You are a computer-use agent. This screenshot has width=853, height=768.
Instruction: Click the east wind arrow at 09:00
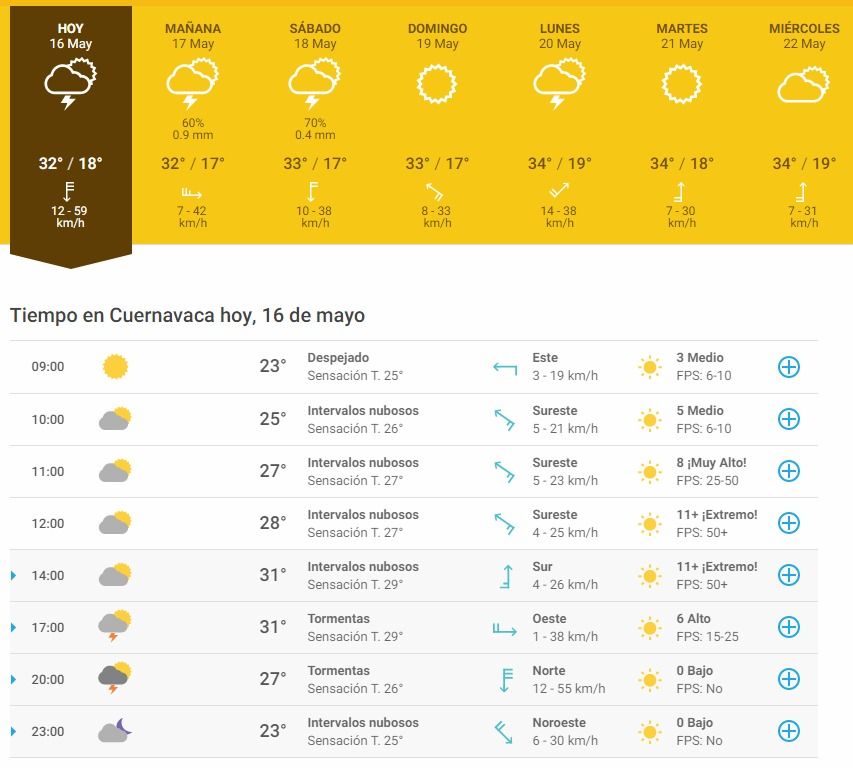click(x=504, y=367)
